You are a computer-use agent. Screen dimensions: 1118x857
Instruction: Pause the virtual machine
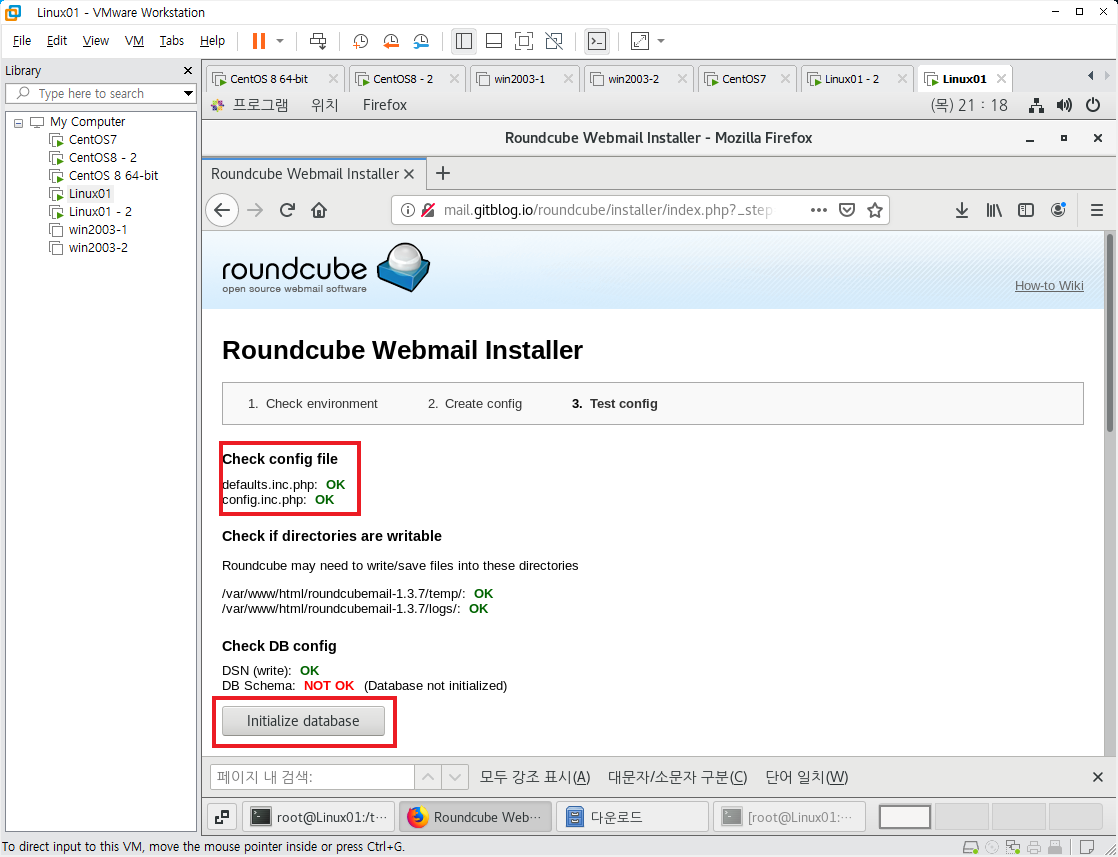[259, 41]
